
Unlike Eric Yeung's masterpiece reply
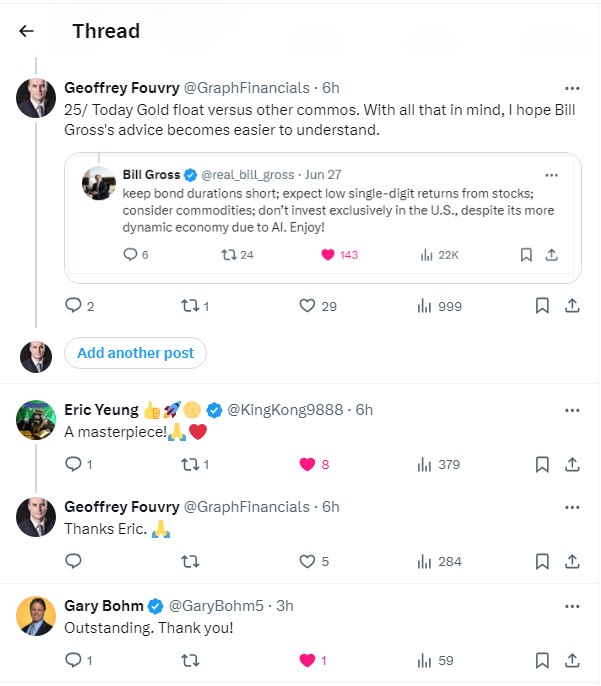point(308,464)
